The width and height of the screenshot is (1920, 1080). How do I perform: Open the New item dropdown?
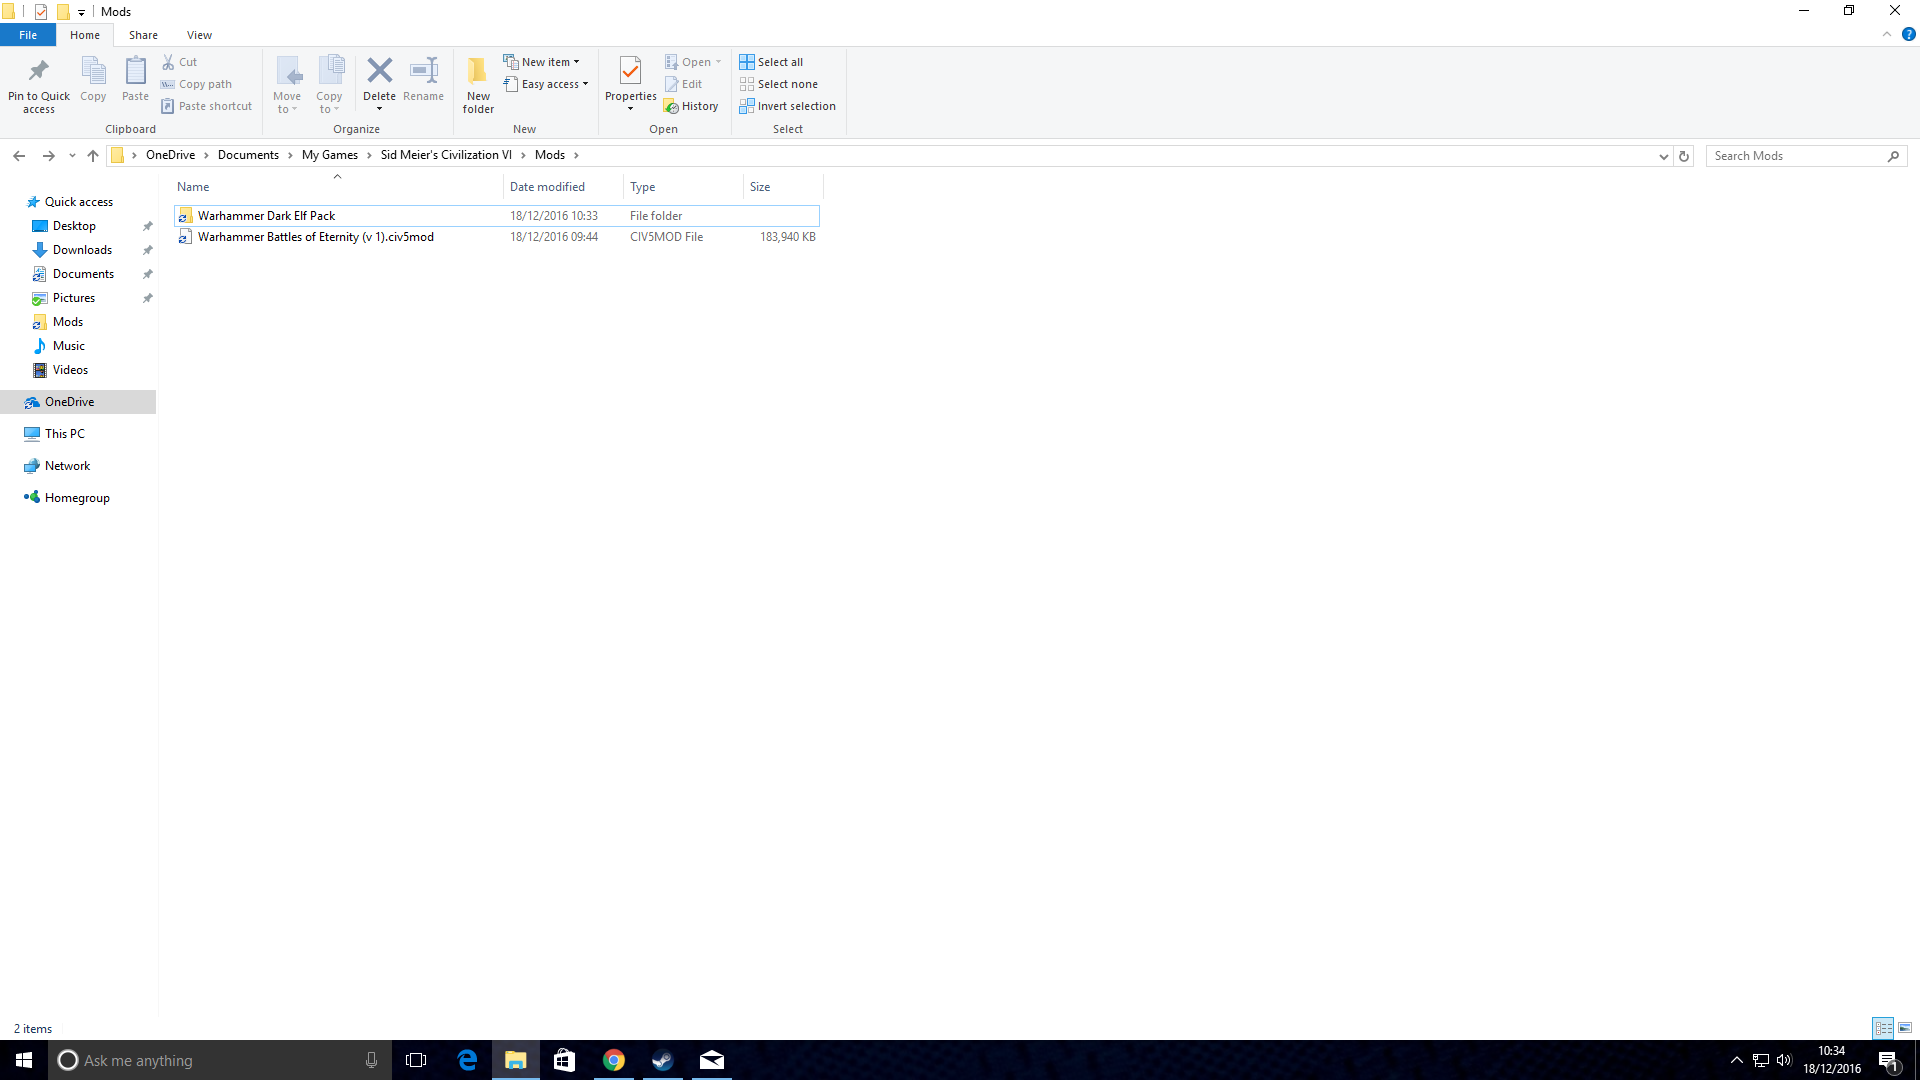click(541, 62)
